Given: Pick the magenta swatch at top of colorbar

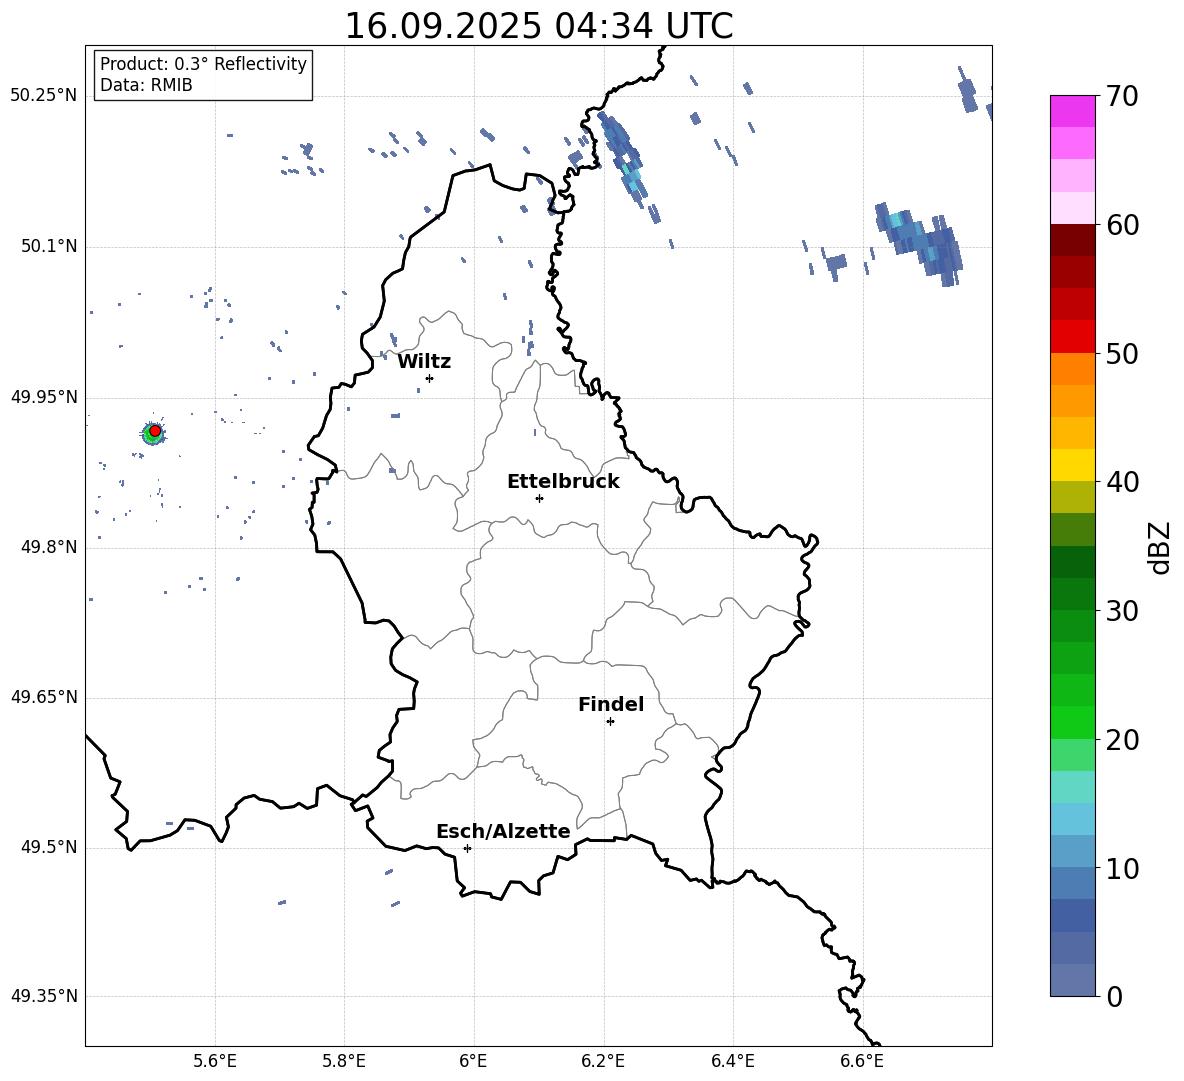Looking at the screenshot, I should 1073,111.
